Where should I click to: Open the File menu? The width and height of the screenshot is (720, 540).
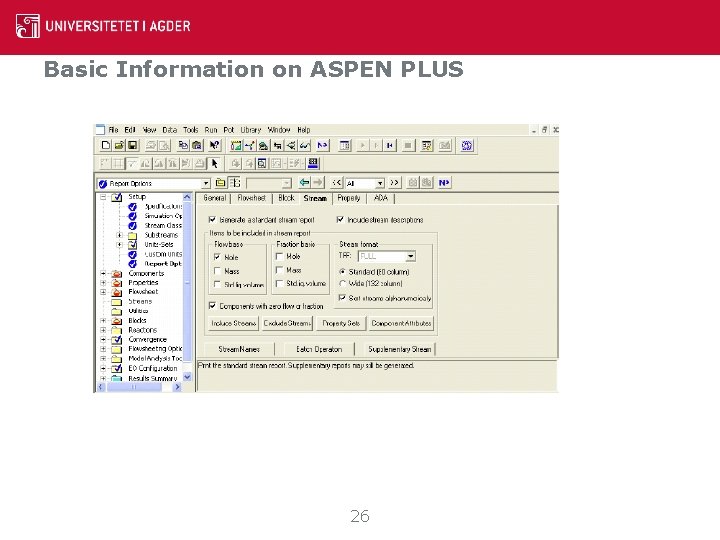point(113,130)
